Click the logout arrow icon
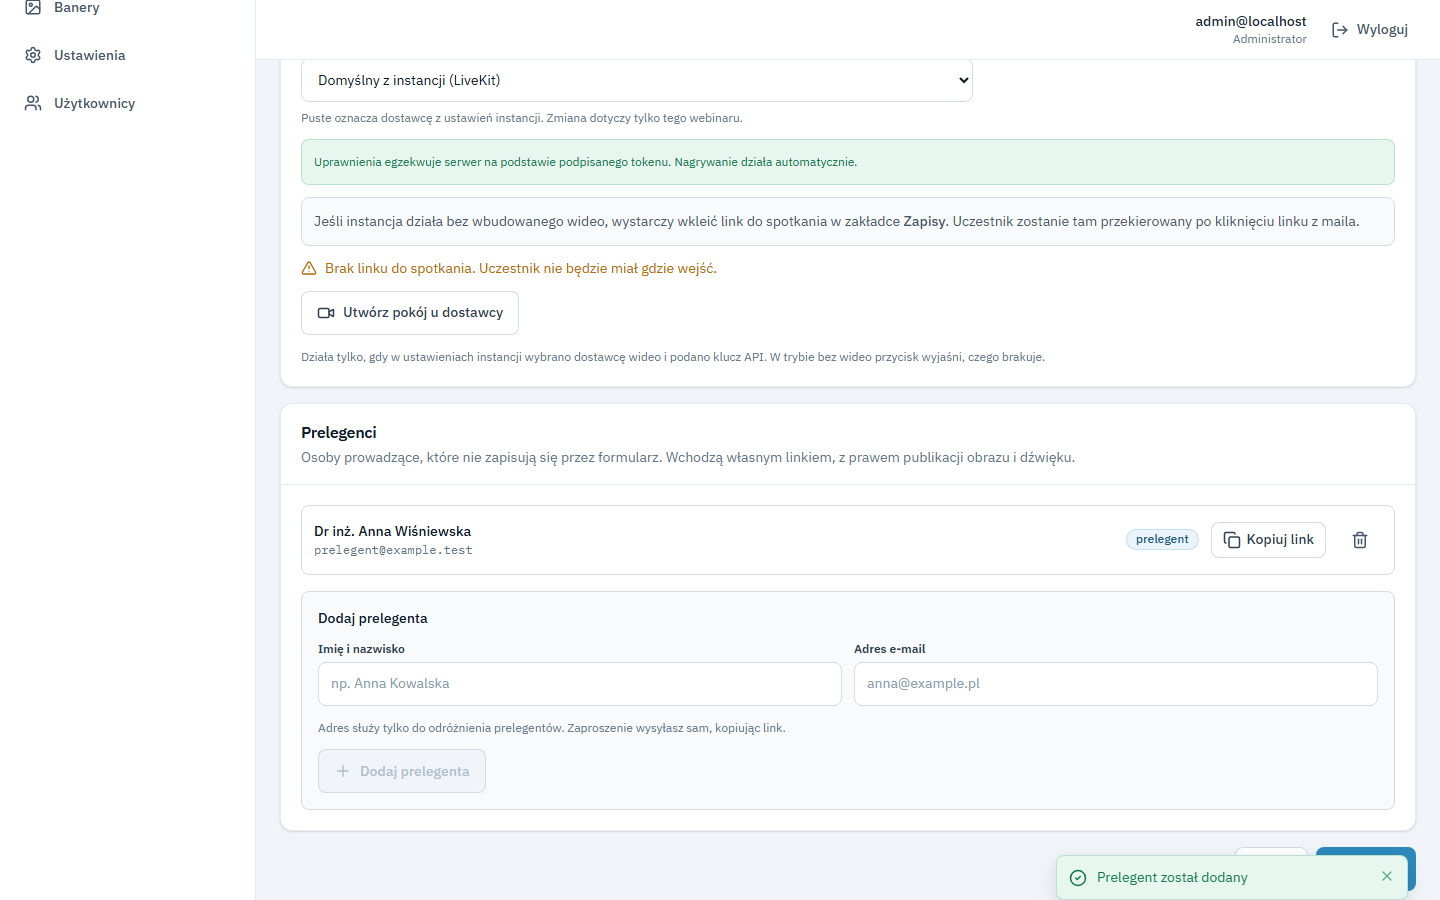This screenshot has height=900, width=1440. [1340, 30]
